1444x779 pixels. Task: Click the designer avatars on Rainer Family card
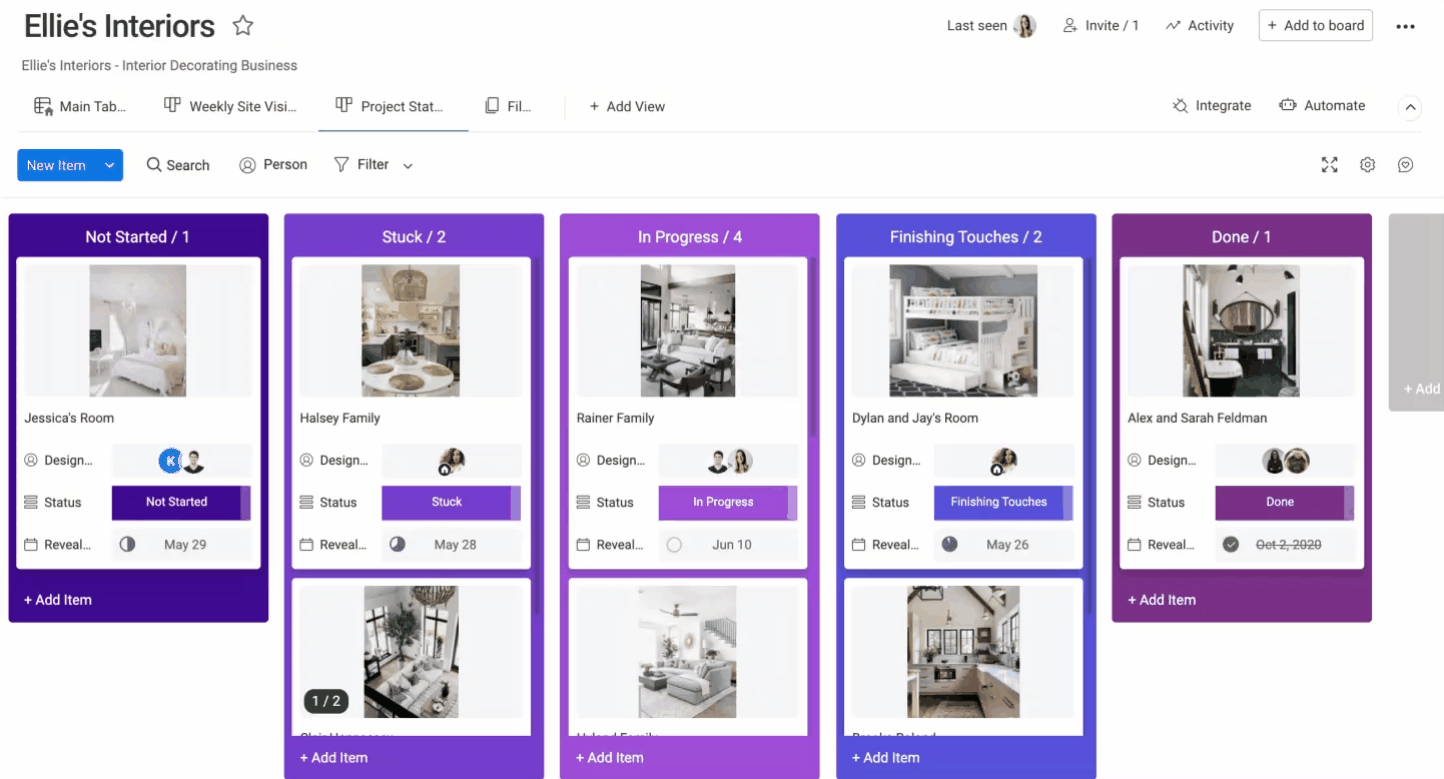pos(729,461)
